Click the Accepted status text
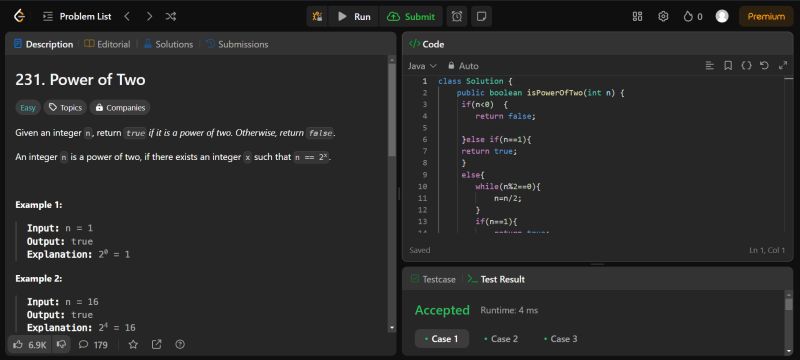 point(442,310)
